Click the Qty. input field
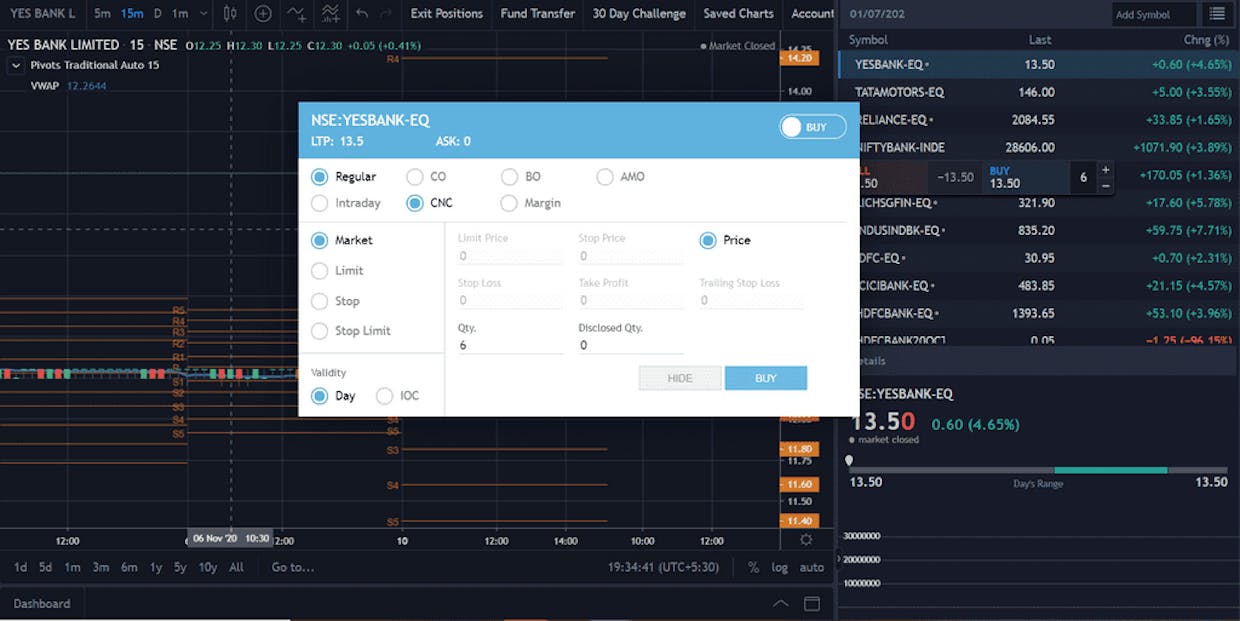This screenshot has height=621, width=1240. pos(511,345)
